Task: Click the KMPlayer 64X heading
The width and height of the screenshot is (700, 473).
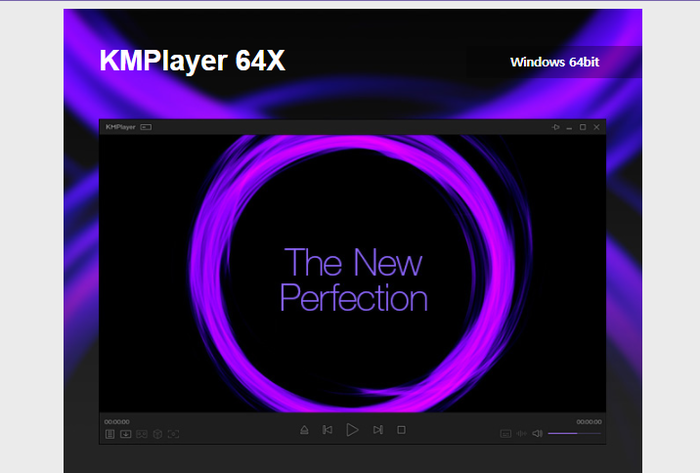Action: pyautogui.click(x=192, y=61)
